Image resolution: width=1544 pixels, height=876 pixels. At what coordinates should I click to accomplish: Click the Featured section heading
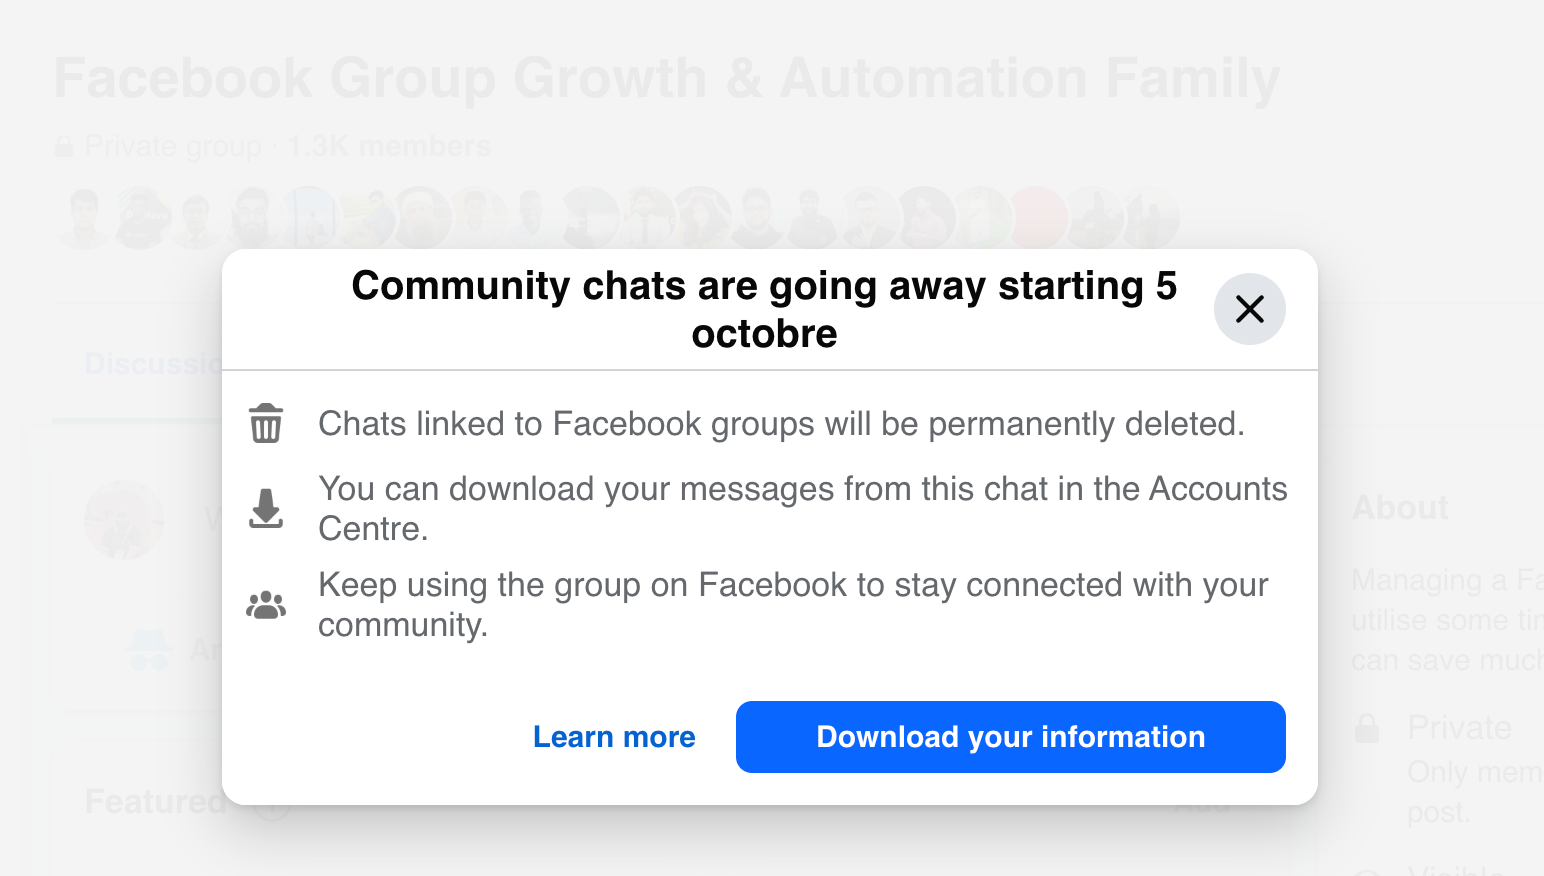156,802
